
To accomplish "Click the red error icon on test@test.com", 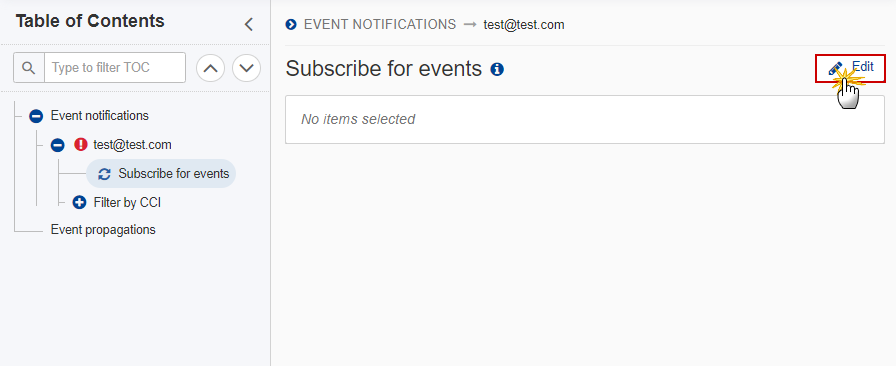I will tap(81, 145).
